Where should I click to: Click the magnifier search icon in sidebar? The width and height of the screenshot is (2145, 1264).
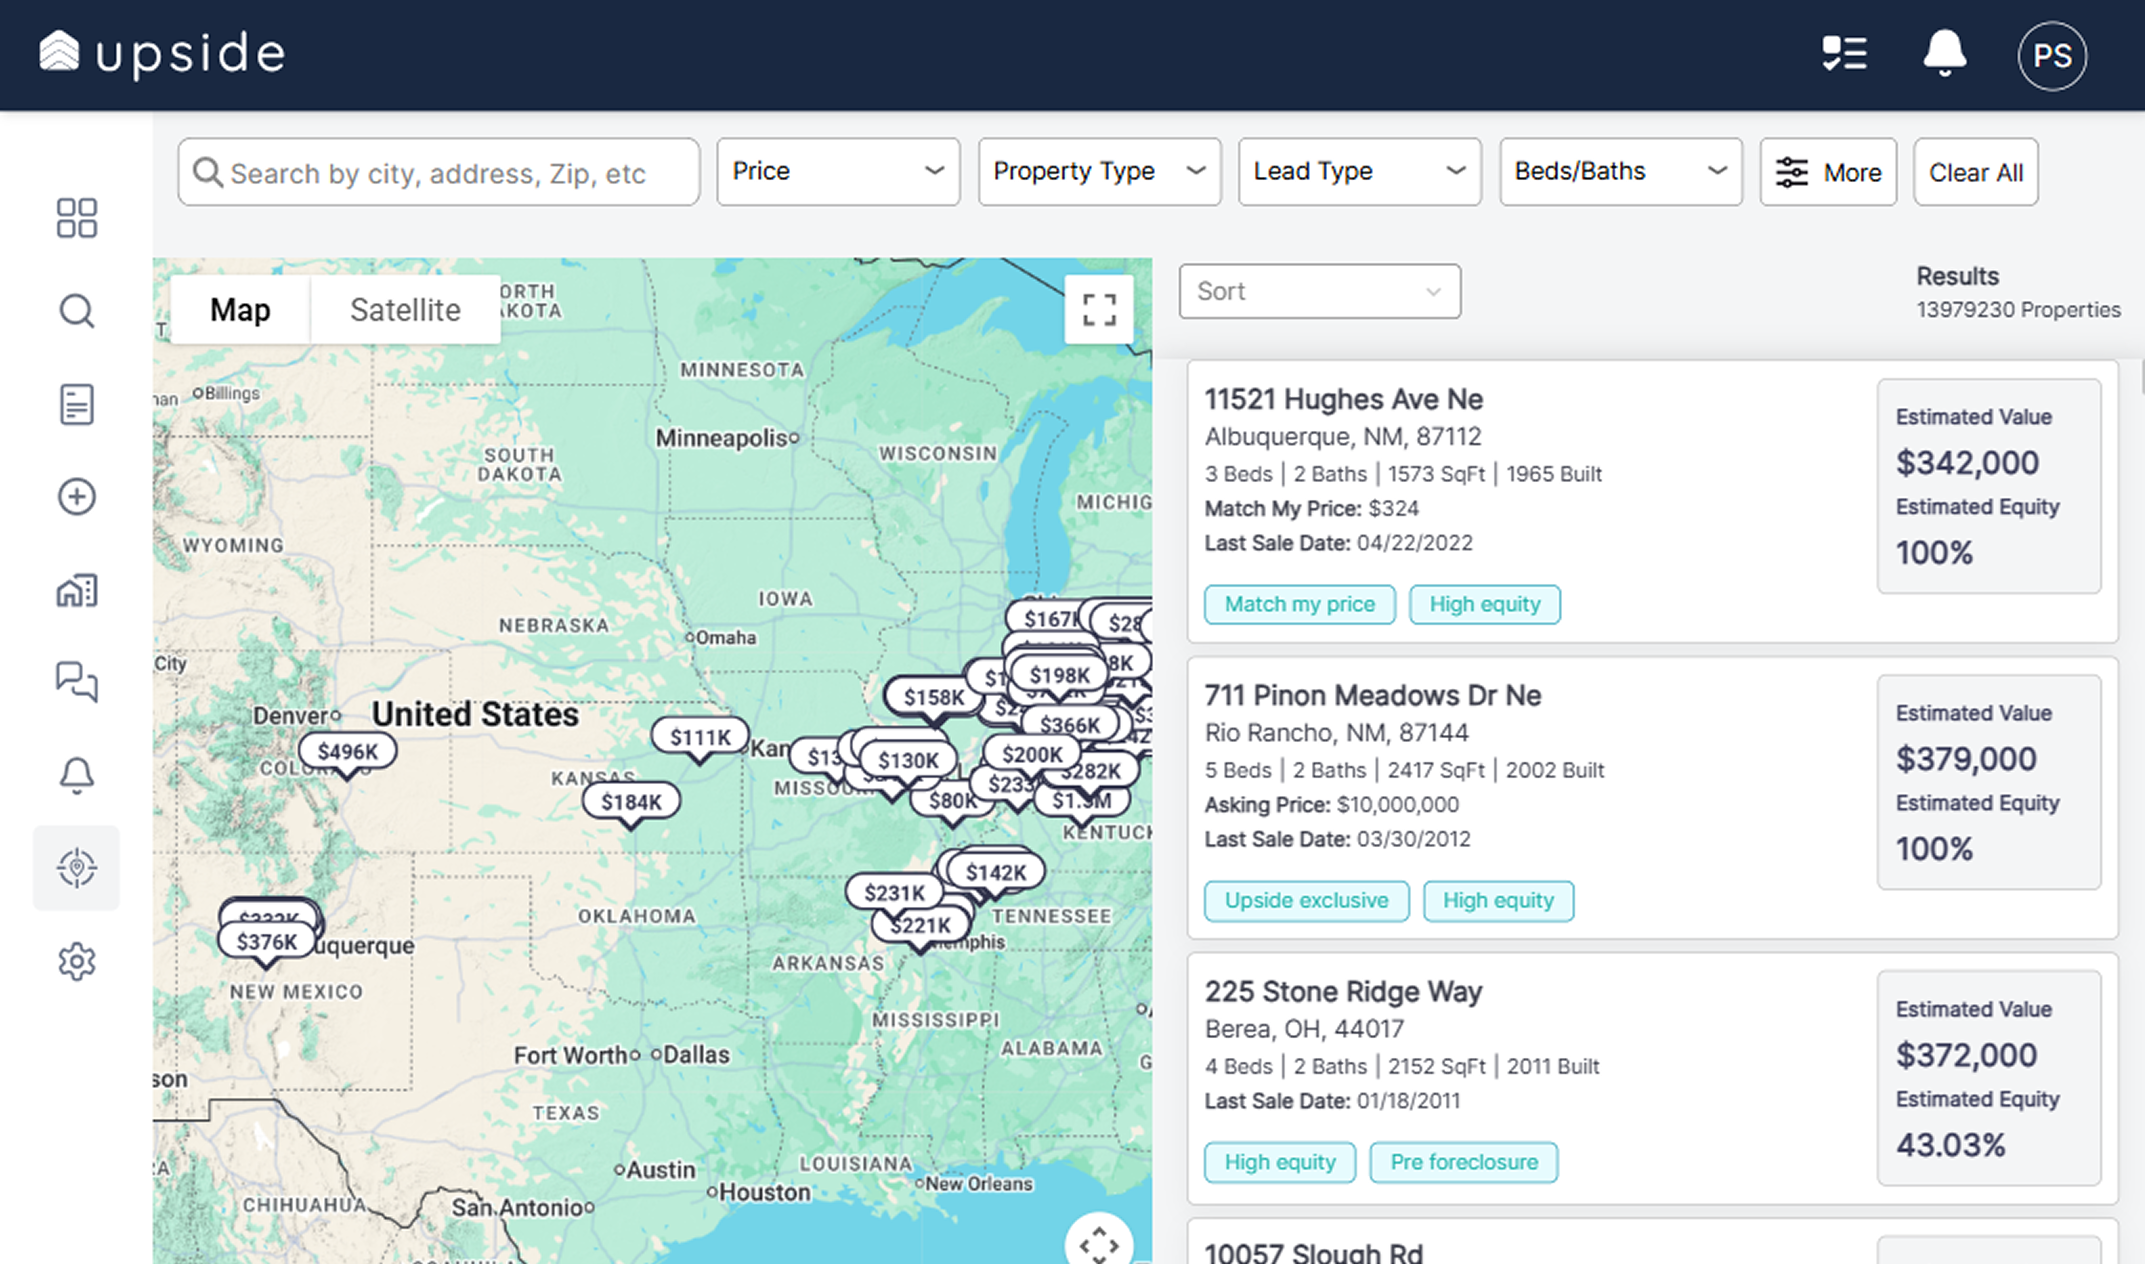[x=77, y=311]
